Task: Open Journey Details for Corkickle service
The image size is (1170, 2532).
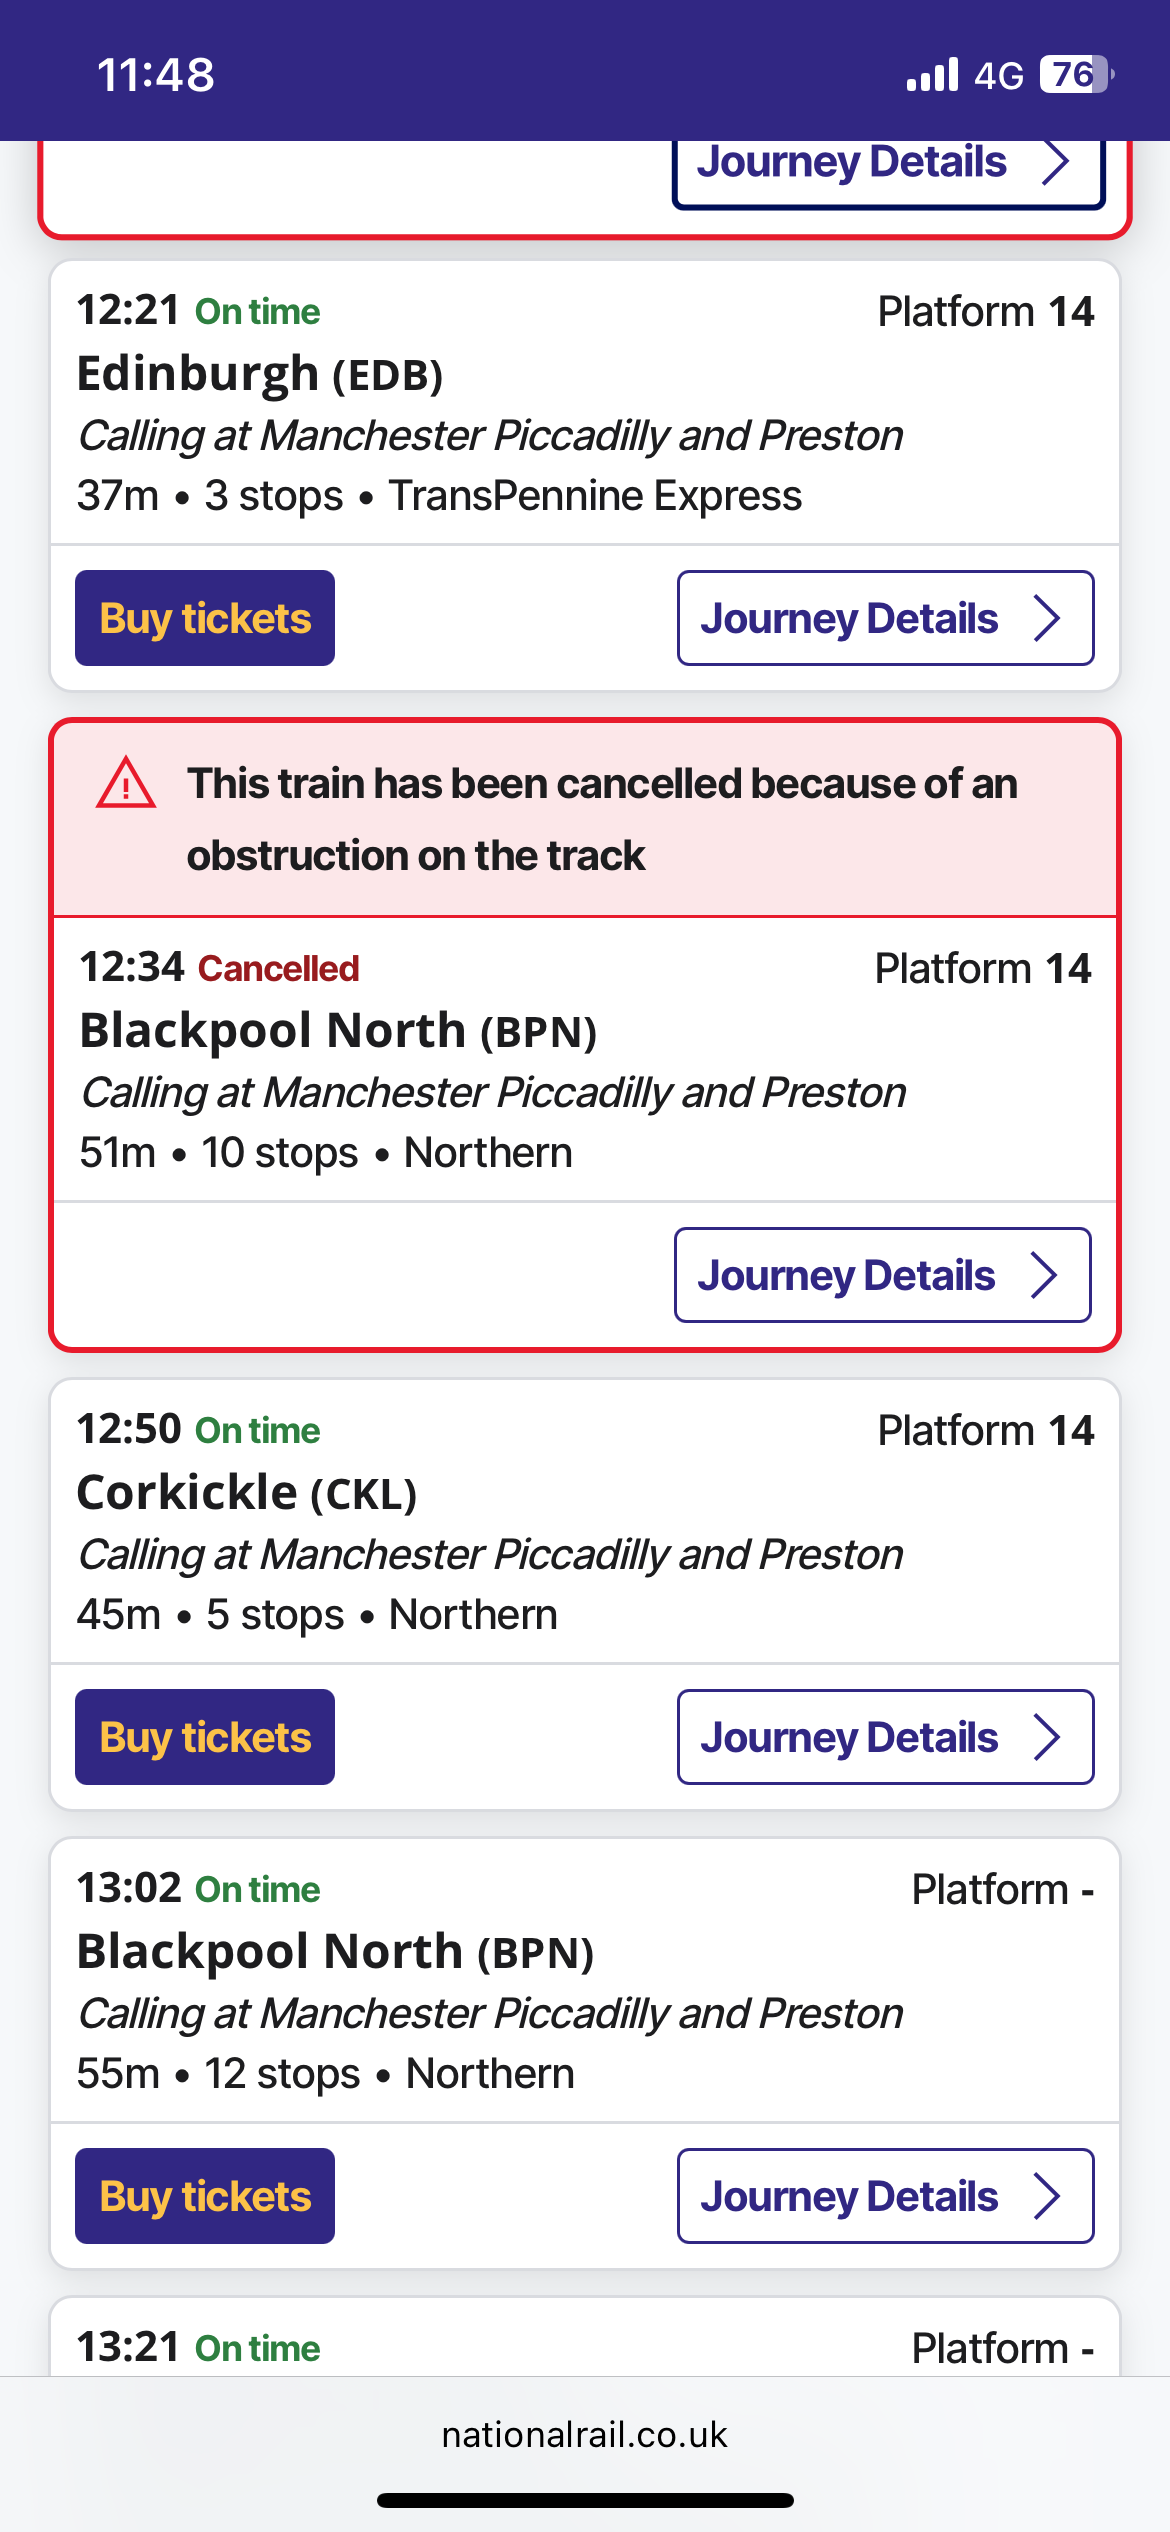Action: click(850, 1737)
